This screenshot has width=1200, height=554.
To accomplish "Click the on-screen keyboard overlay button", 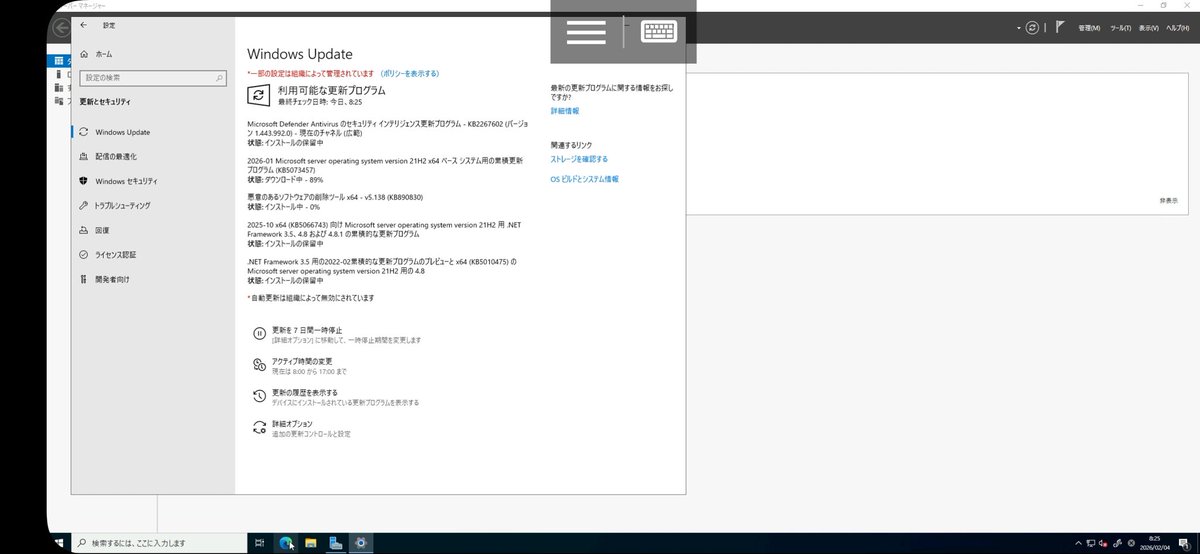I will 658,31.
